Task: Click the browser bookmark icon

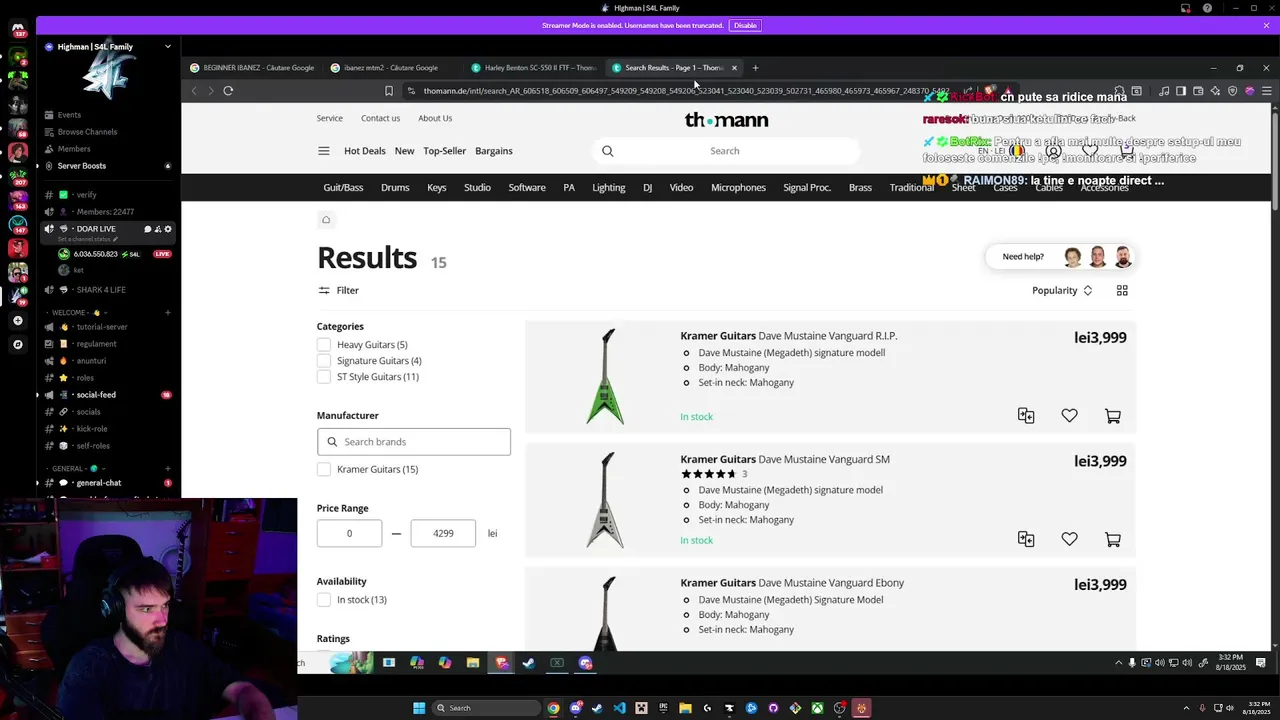Action: click(389, 91)
